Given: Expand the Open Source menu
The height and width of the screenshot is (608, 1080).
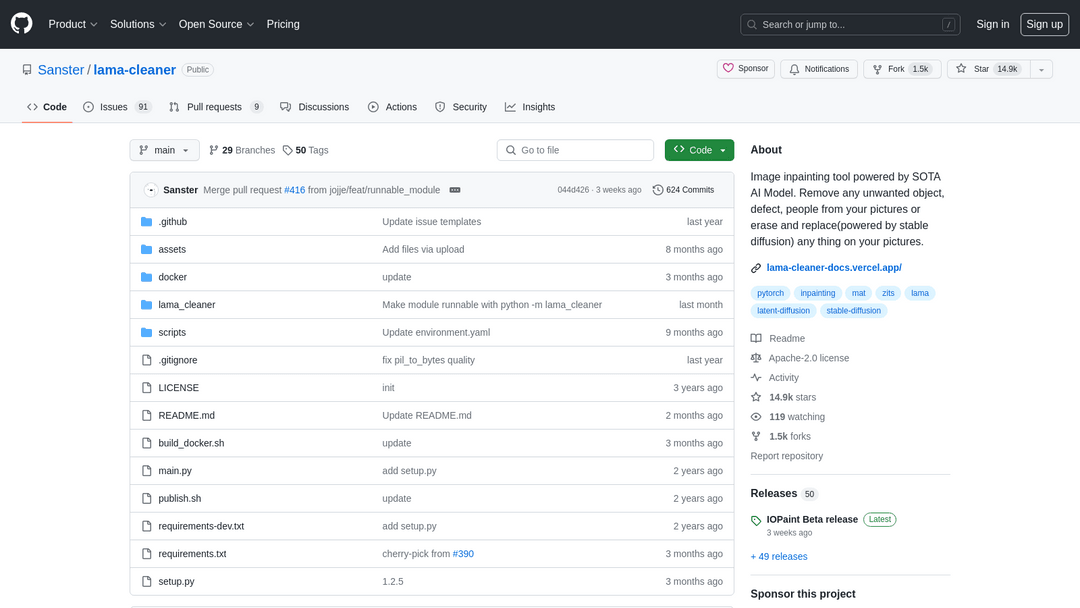Looking at the screenshot, I should click(x=216, y=24).
